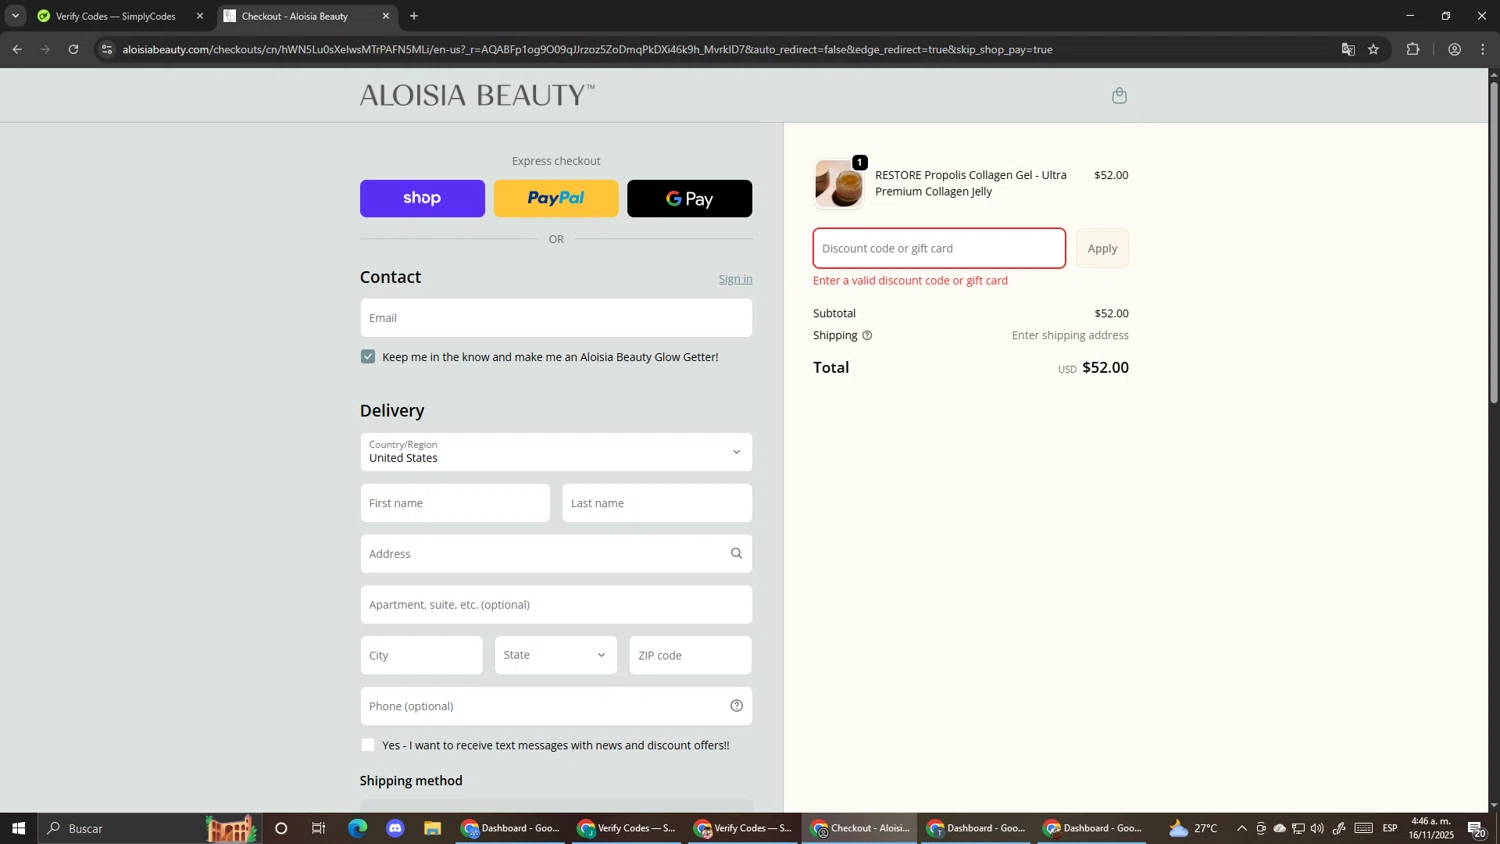
Task: Expand the State dropdown
Action: [x=556, y=656]
